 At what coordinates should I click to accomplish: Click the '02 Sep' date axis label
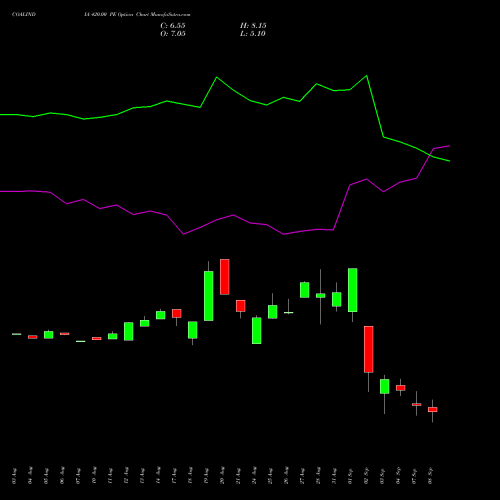[366, 476]
